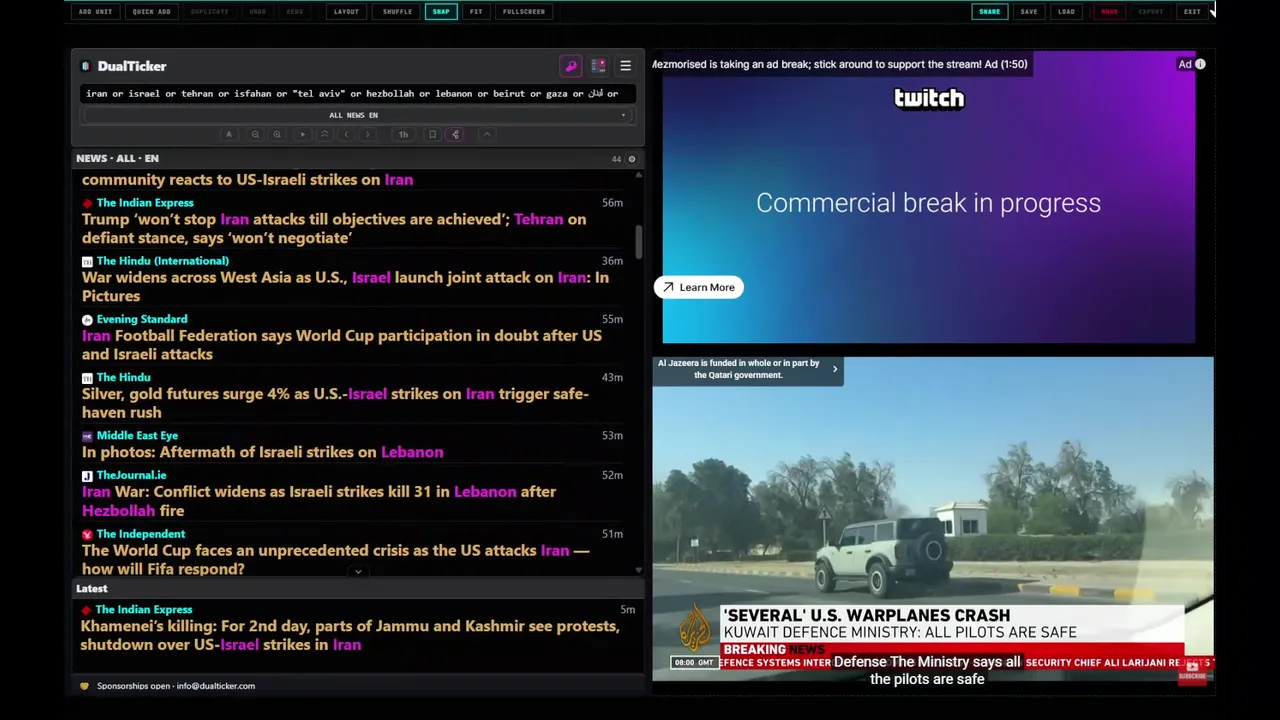The image size is (1280, 720).
Task: Collapse the ticker toolbar with up chevron
Action: (x=487, y=134)
